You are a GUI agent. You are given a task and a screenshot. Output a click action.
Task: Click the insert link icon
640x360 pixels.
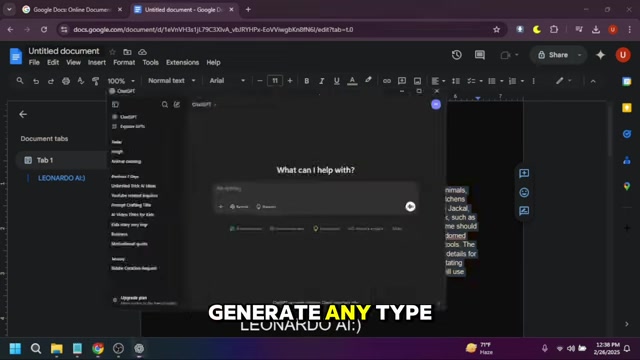[x=387, y=81]
